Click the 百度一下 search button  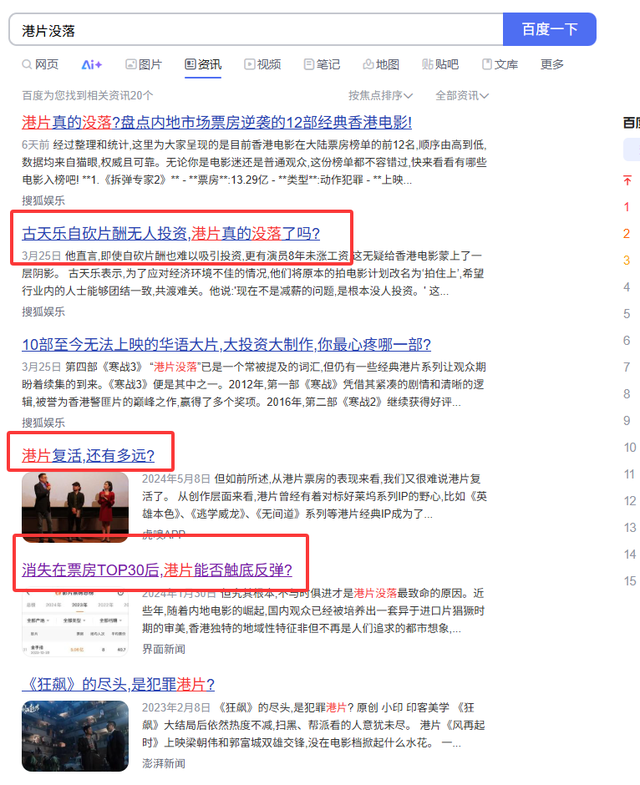point(549,30)
